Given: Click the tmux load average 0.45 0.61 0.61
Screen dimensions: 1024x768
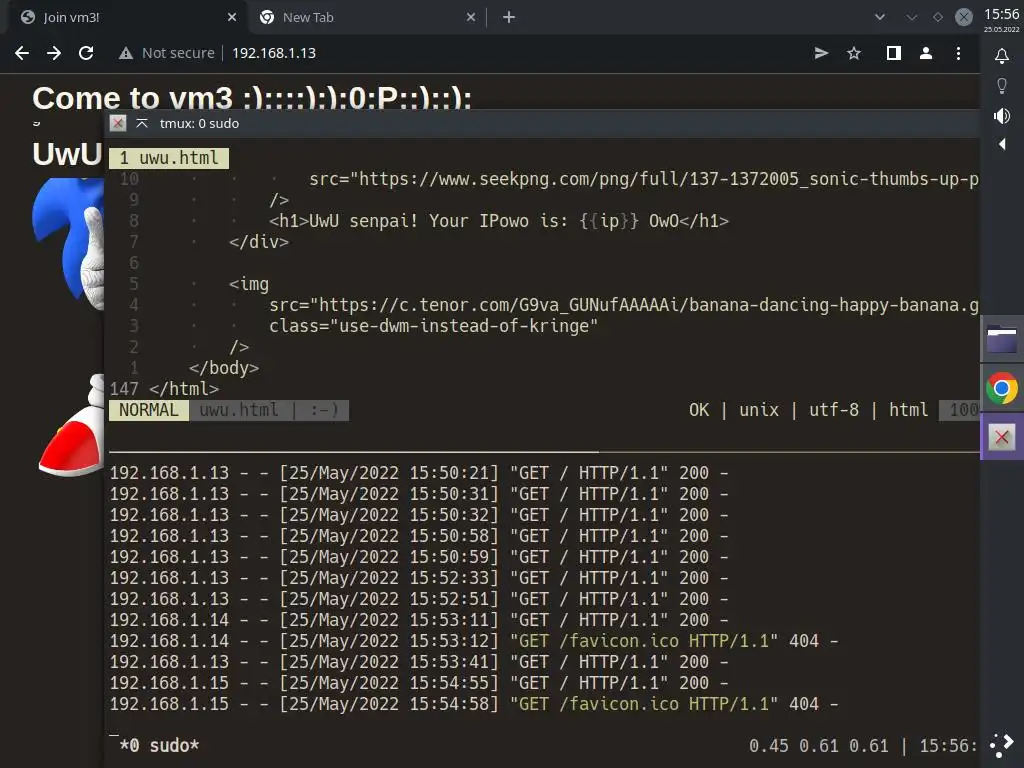Looking at the screenshot, I should point(818,745).
